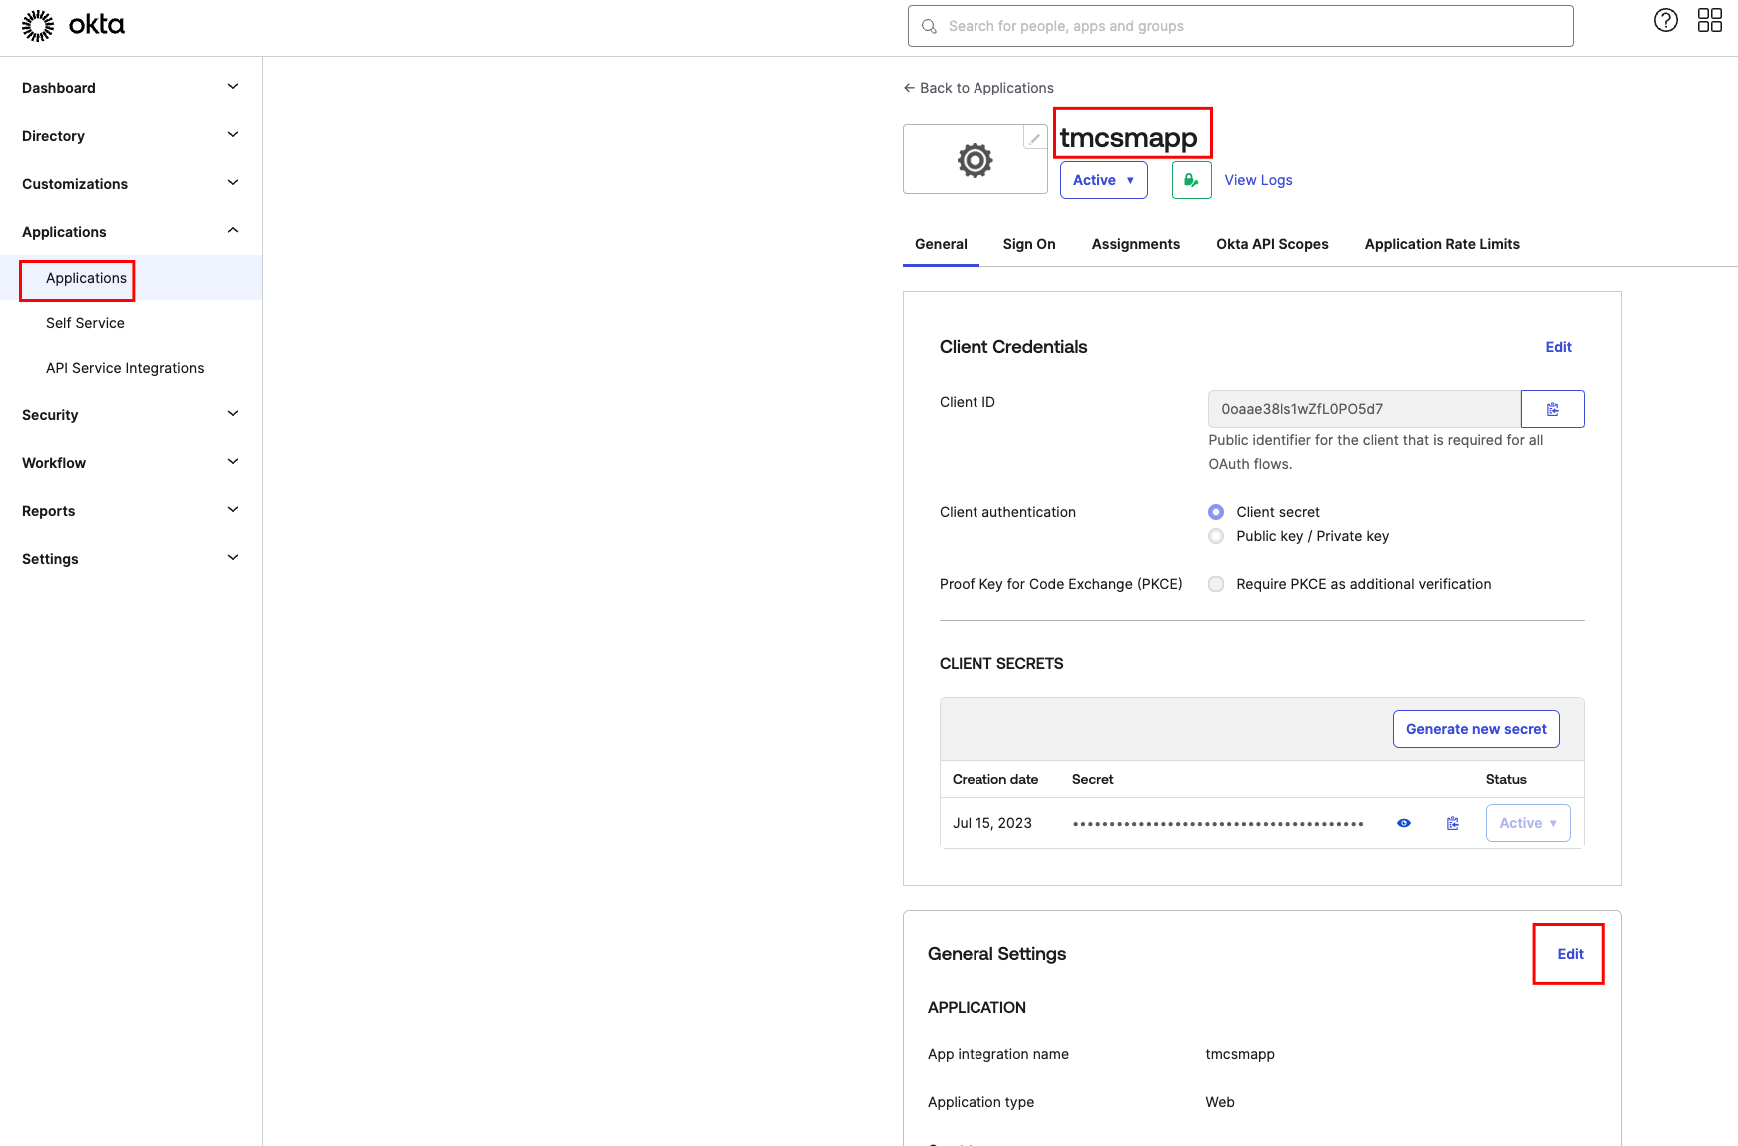Viewport: 1738px width, 1146px height.
Task: Reveal the client secret with eye icon
Action: click(1403, 823)
